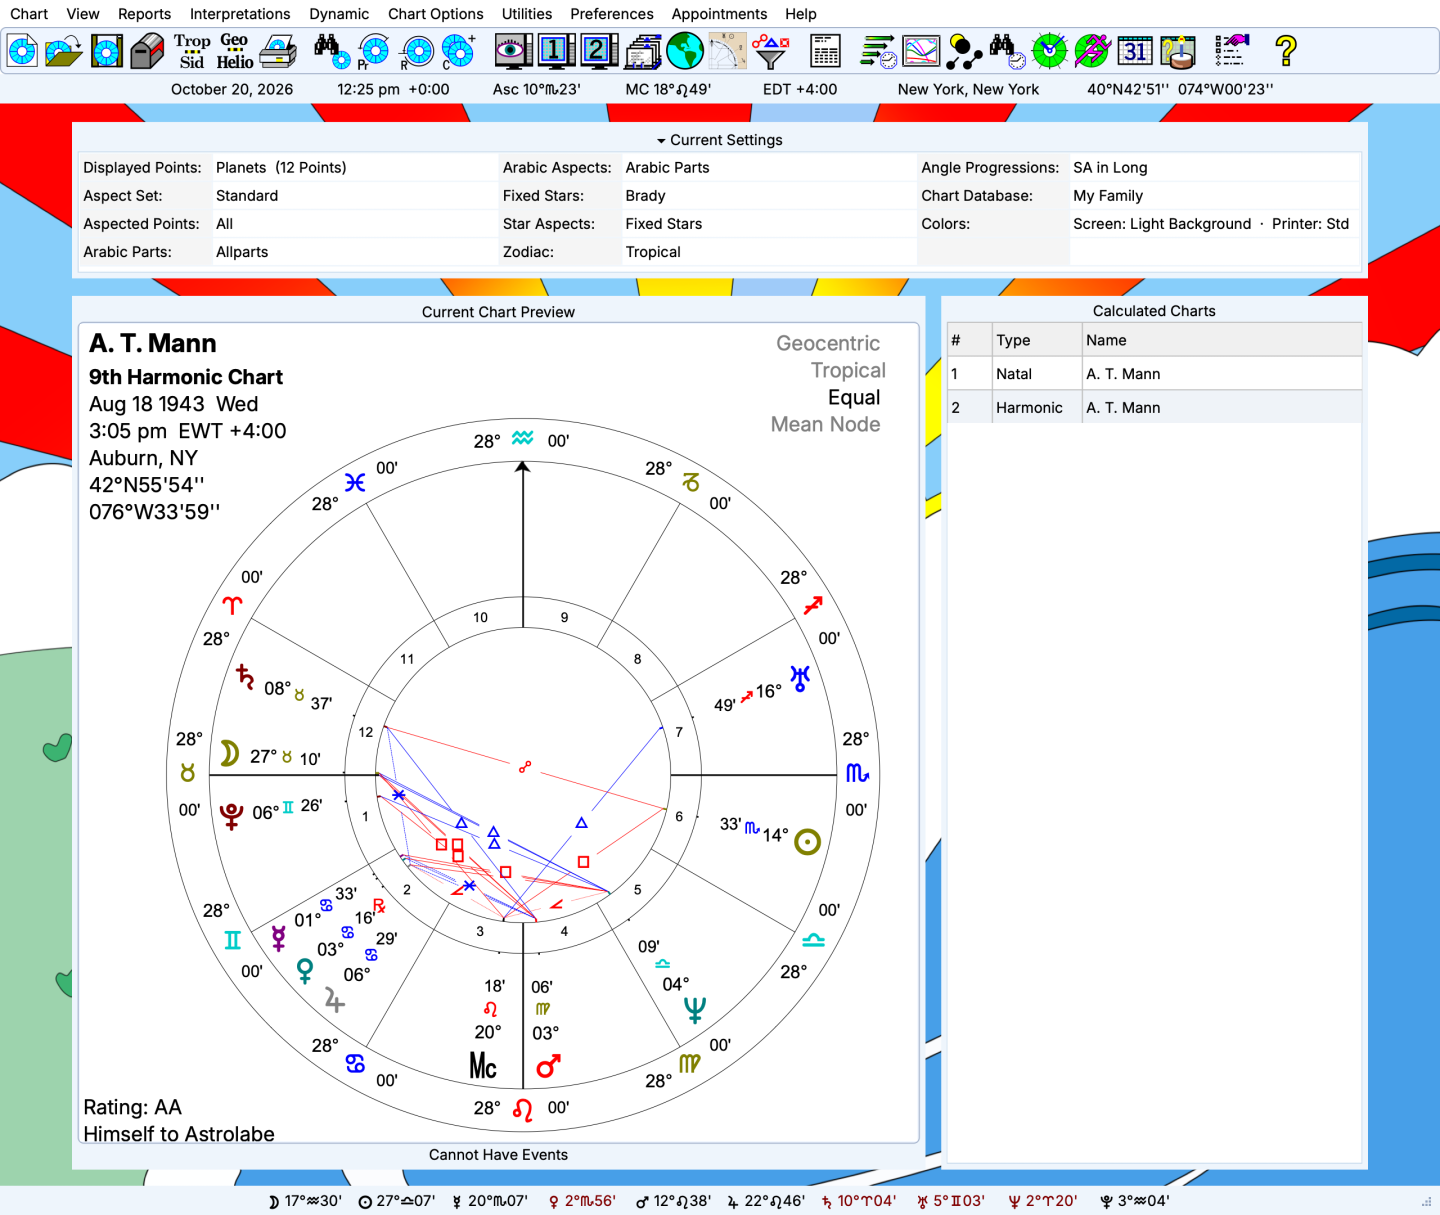Click the eye View Chart monitor icon
The height and width of the screenshot is (1215, 1440).
[x=514, y=51]
